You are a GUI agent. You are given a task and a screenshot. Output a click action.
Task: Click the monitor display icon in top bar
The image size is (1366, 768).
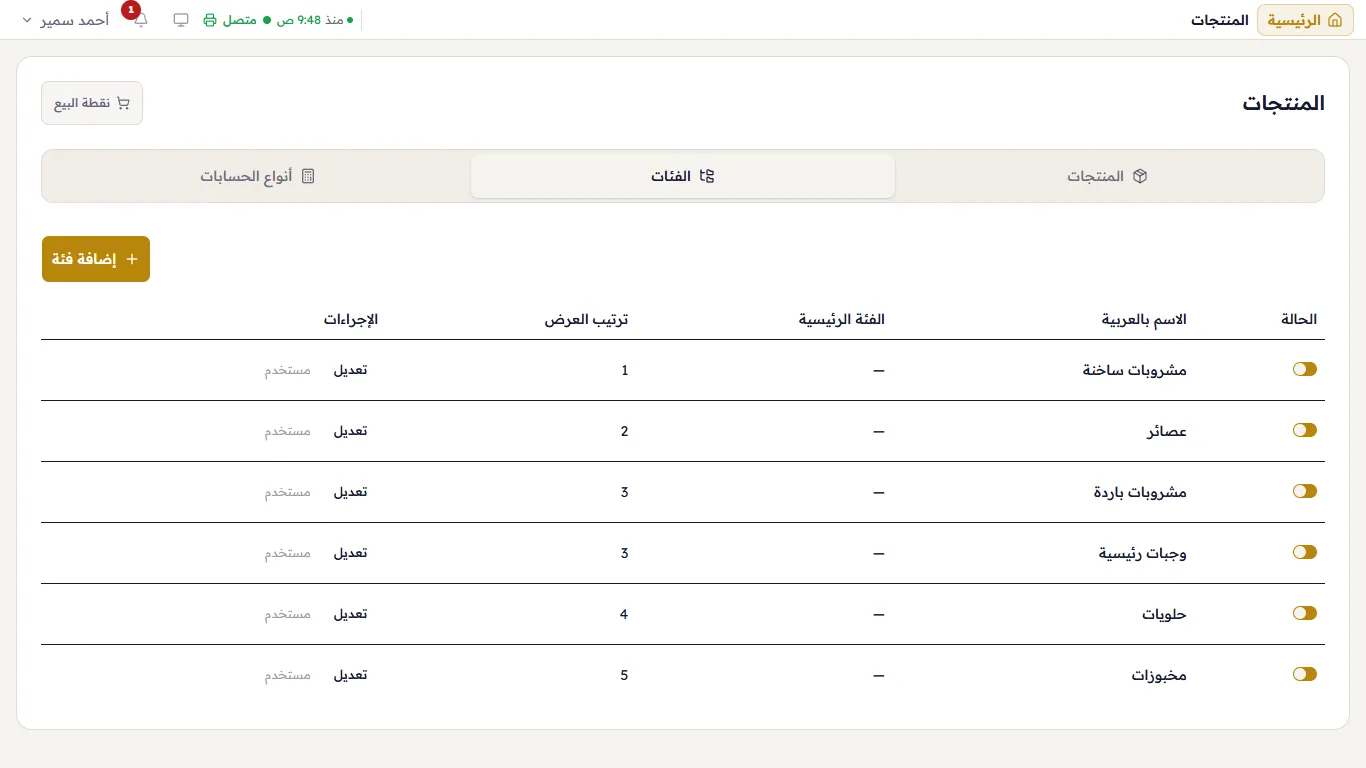(181, 20)
